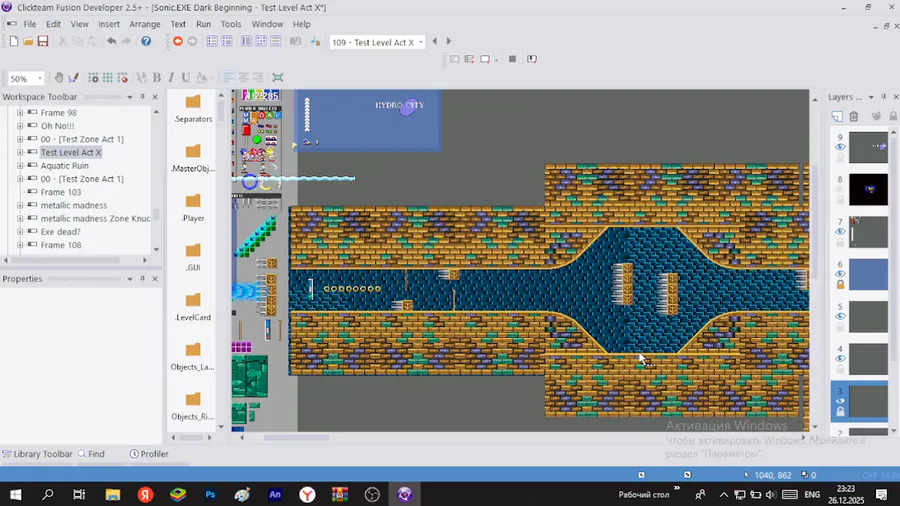Center the frame view icon
Screen dimensions: 900x506
tap(278, 77)
